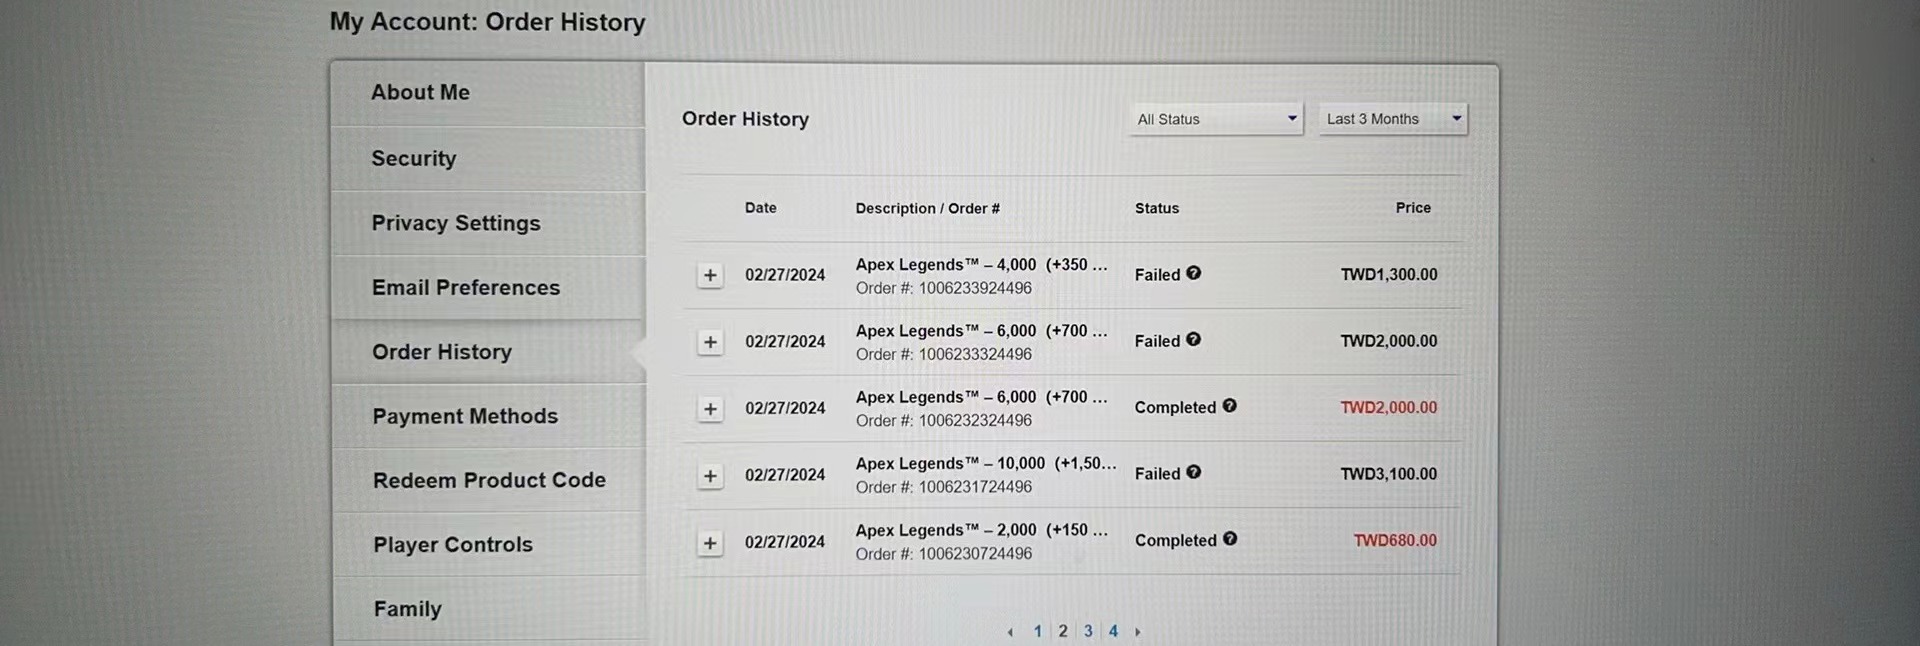Open the Last 3 Months date range dropdown

pos(1393,119)
